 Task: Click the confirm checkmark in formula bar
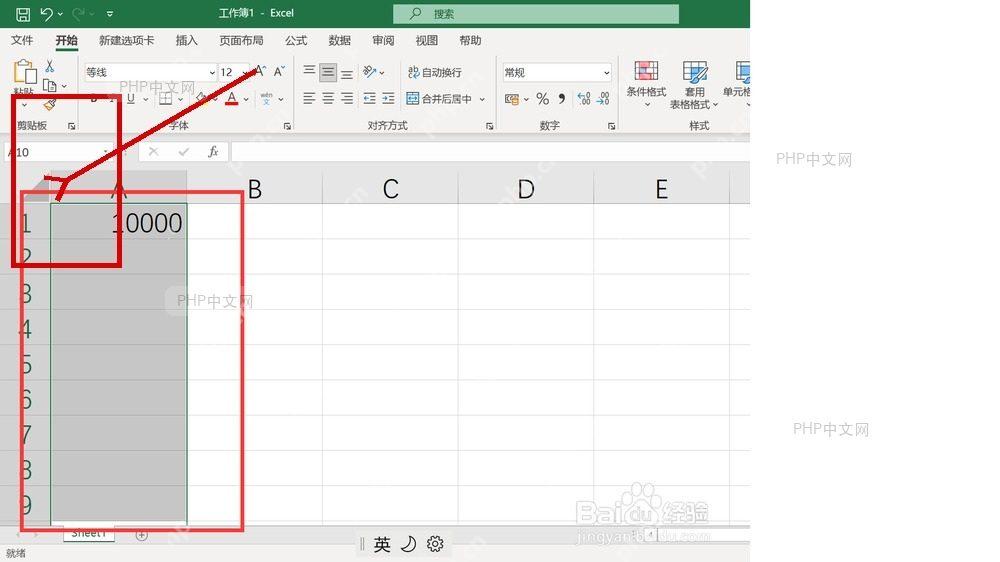pyautogui.click(x=184, y=152)
